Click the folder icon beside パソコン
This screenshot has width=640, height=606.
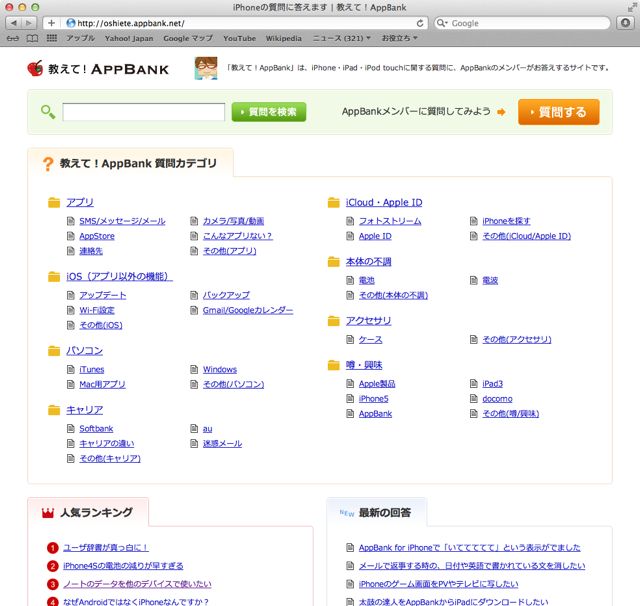point(54,351)
